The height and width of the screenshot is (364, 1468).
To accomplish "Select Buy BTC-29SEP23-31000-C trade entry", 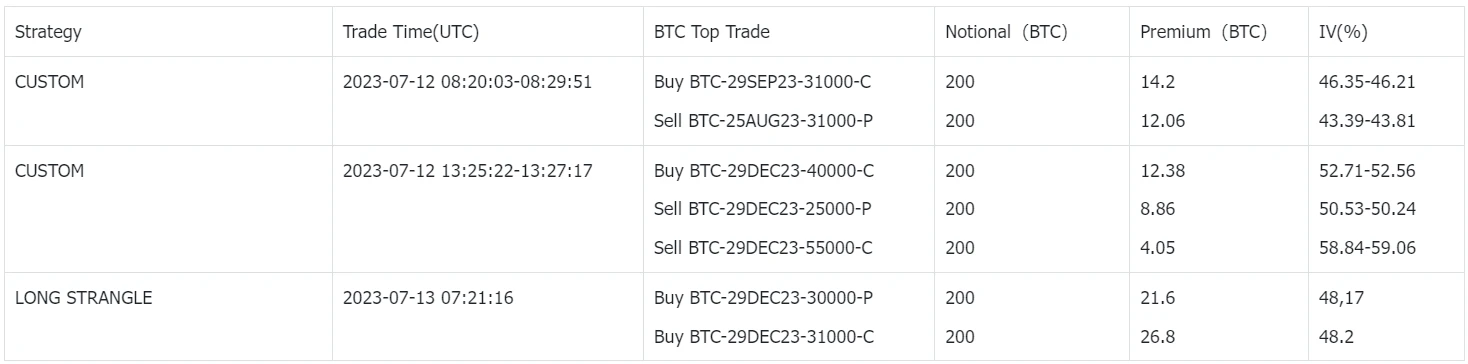I will coord(765,82).
